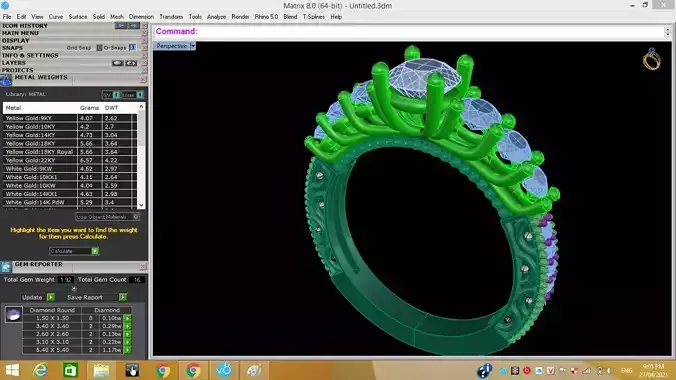
Task: Open the Curve menu
Action: coord(56,17)
